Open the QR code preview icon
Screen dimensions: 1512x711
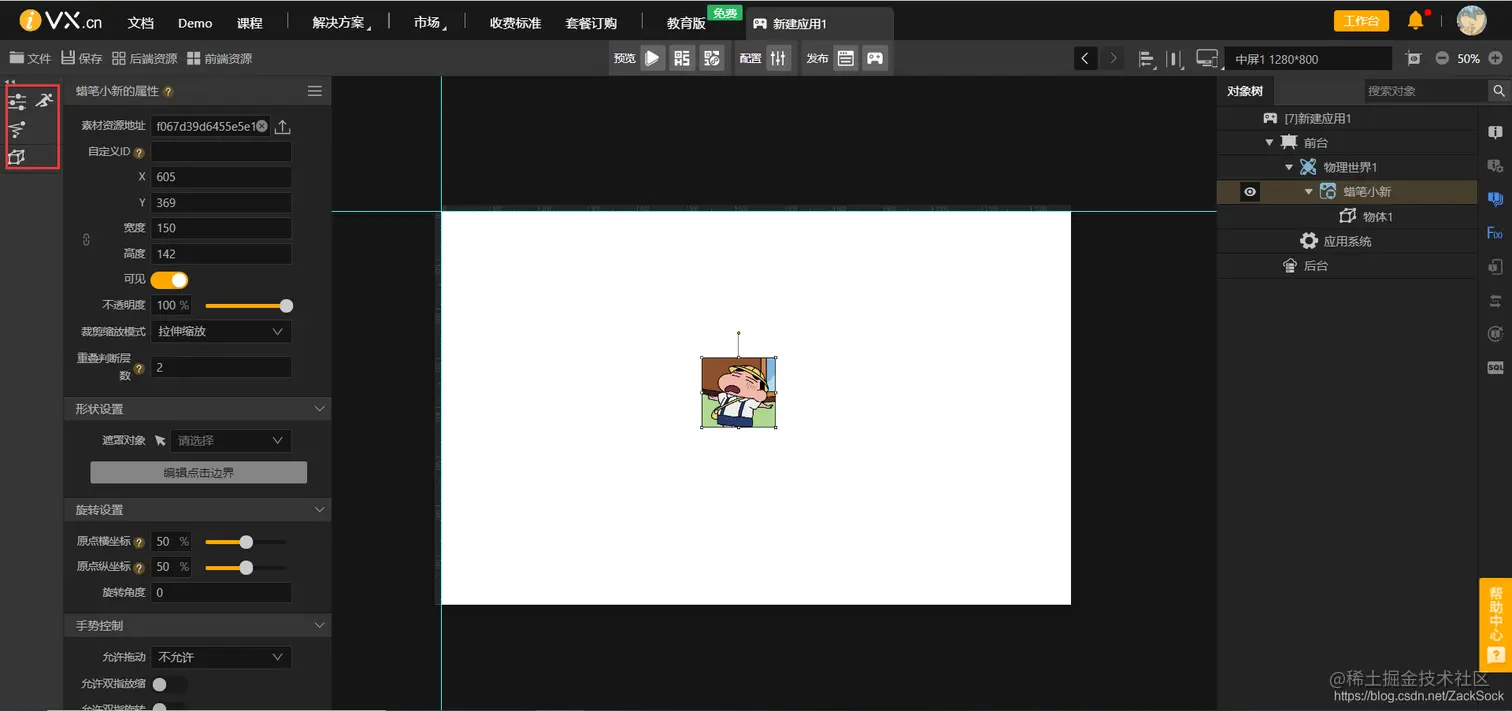682,58
